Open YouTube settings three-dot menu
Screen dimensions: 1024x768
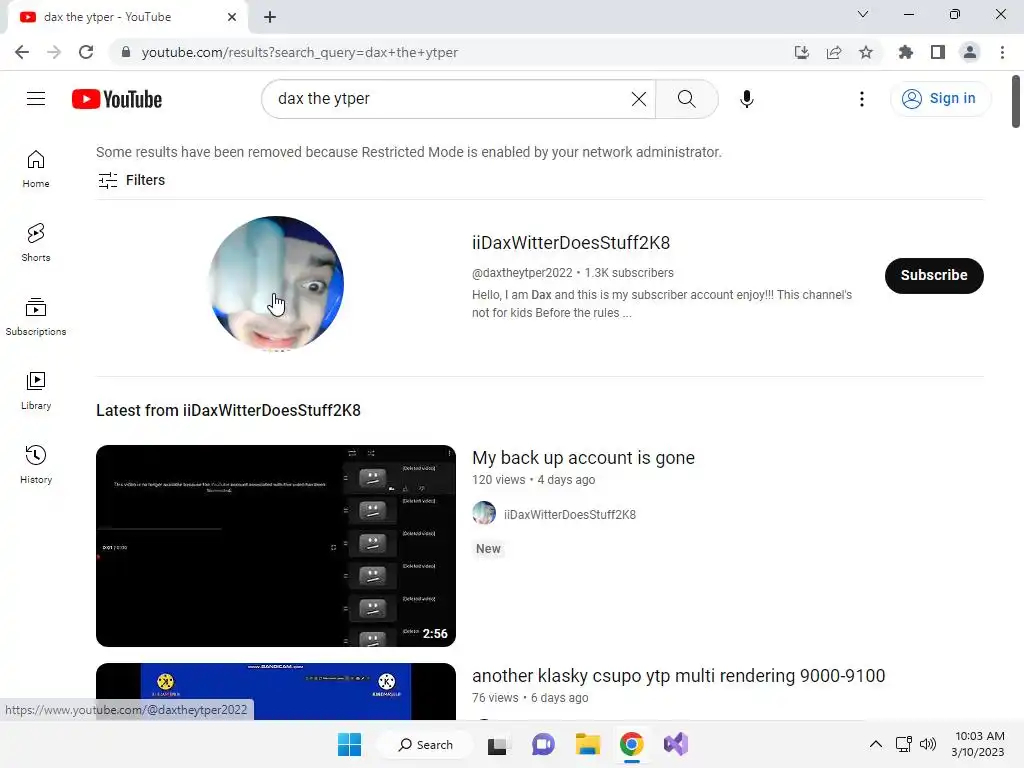click(x=861, y=99)
